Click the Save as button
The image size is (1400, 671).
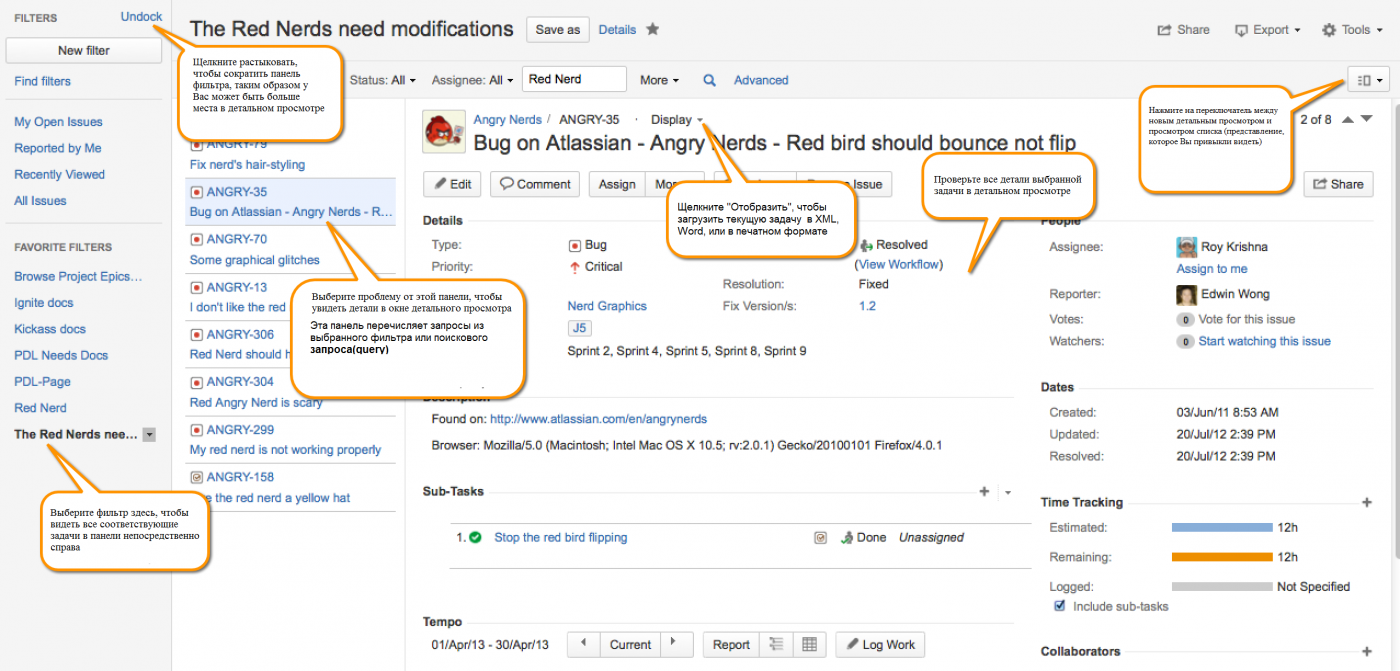557,30
